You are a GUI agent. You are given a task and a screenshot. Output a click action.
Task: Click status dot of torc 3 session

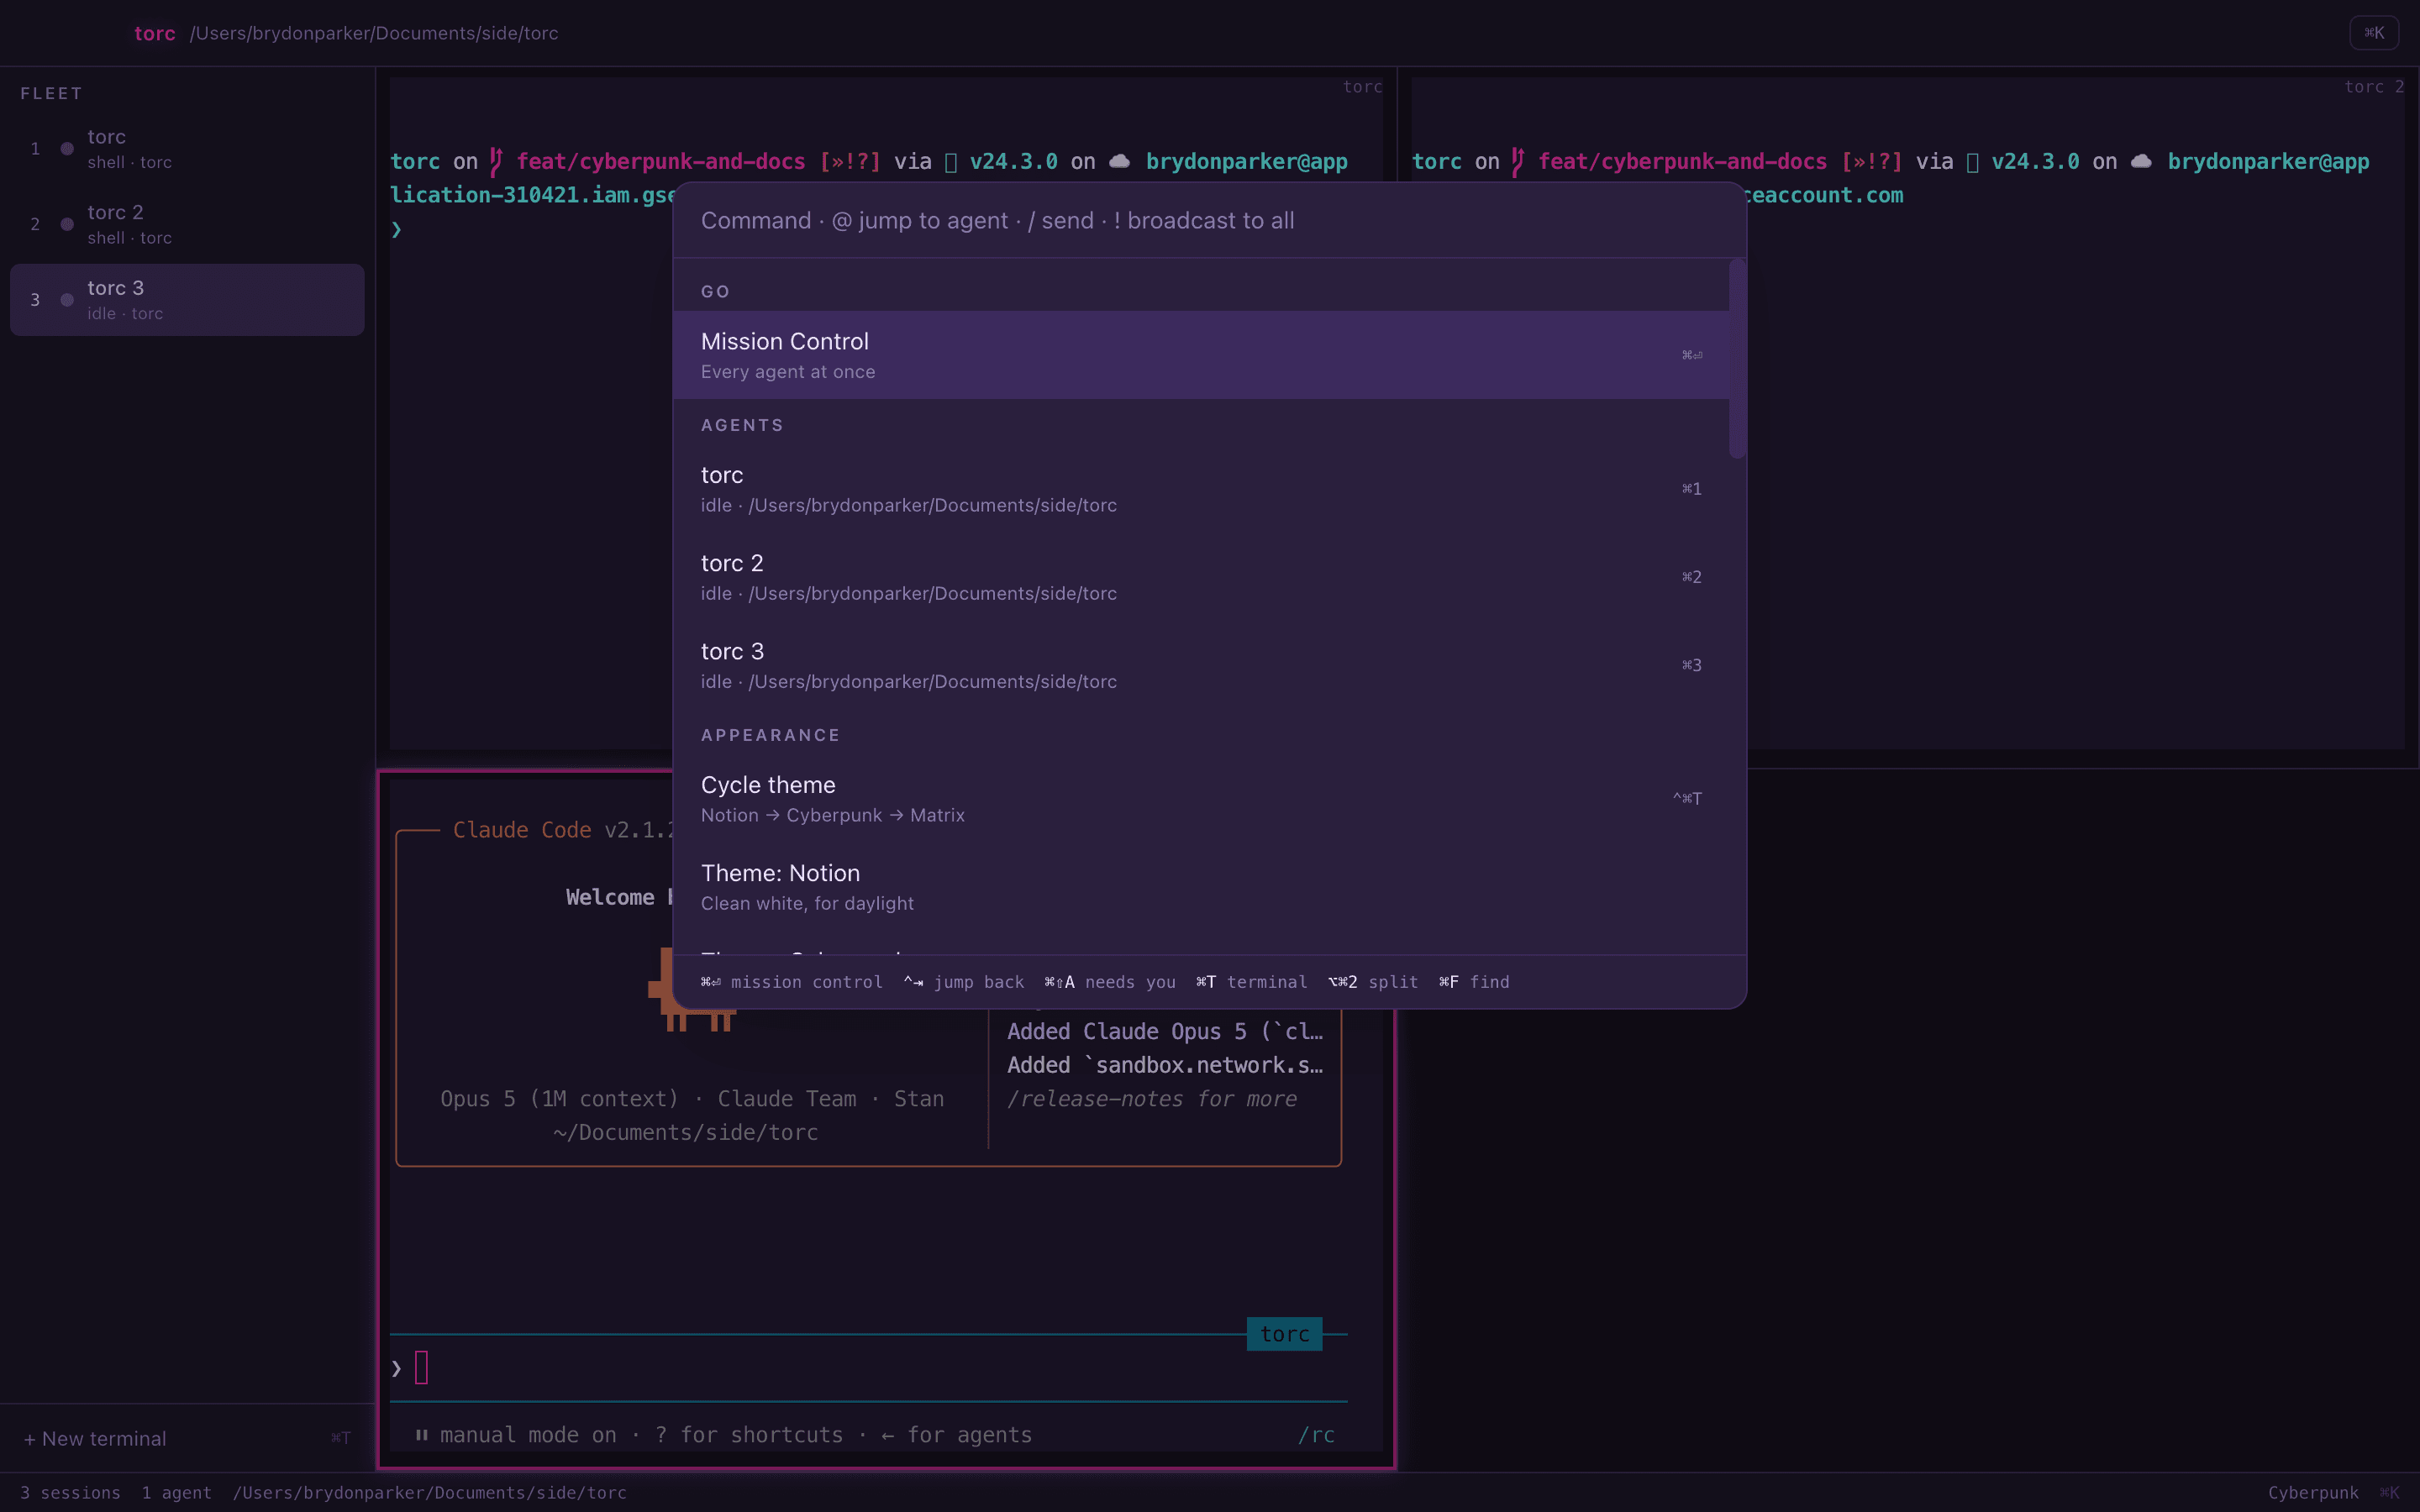(x=67, y=300)
